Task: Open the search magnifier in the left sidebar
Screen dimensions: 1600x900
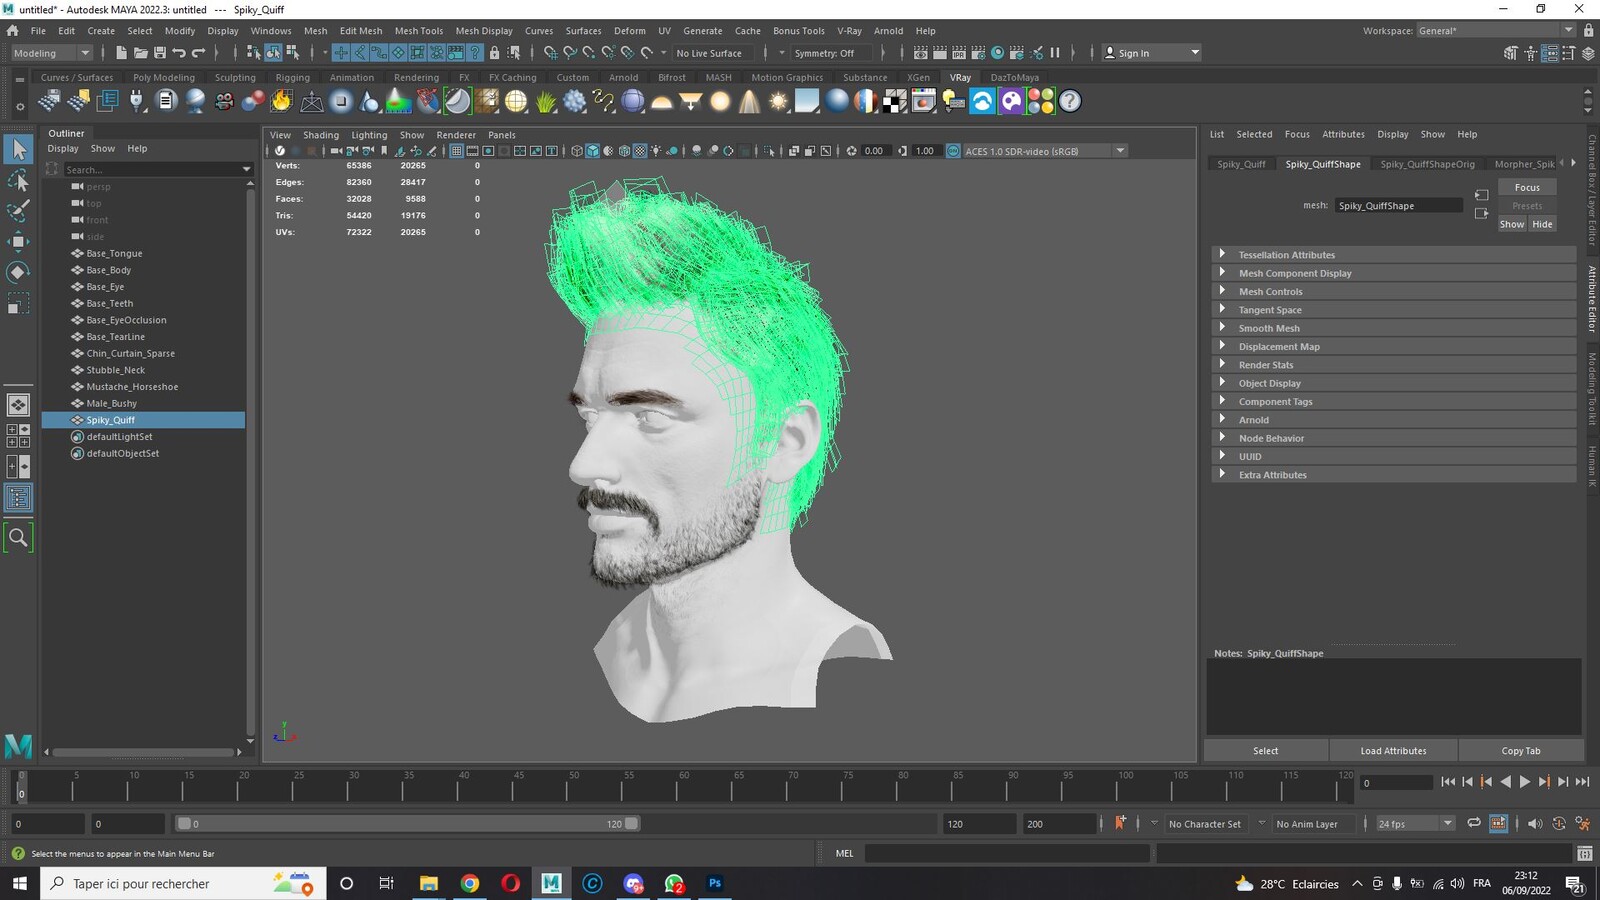Action: (18, 538)
